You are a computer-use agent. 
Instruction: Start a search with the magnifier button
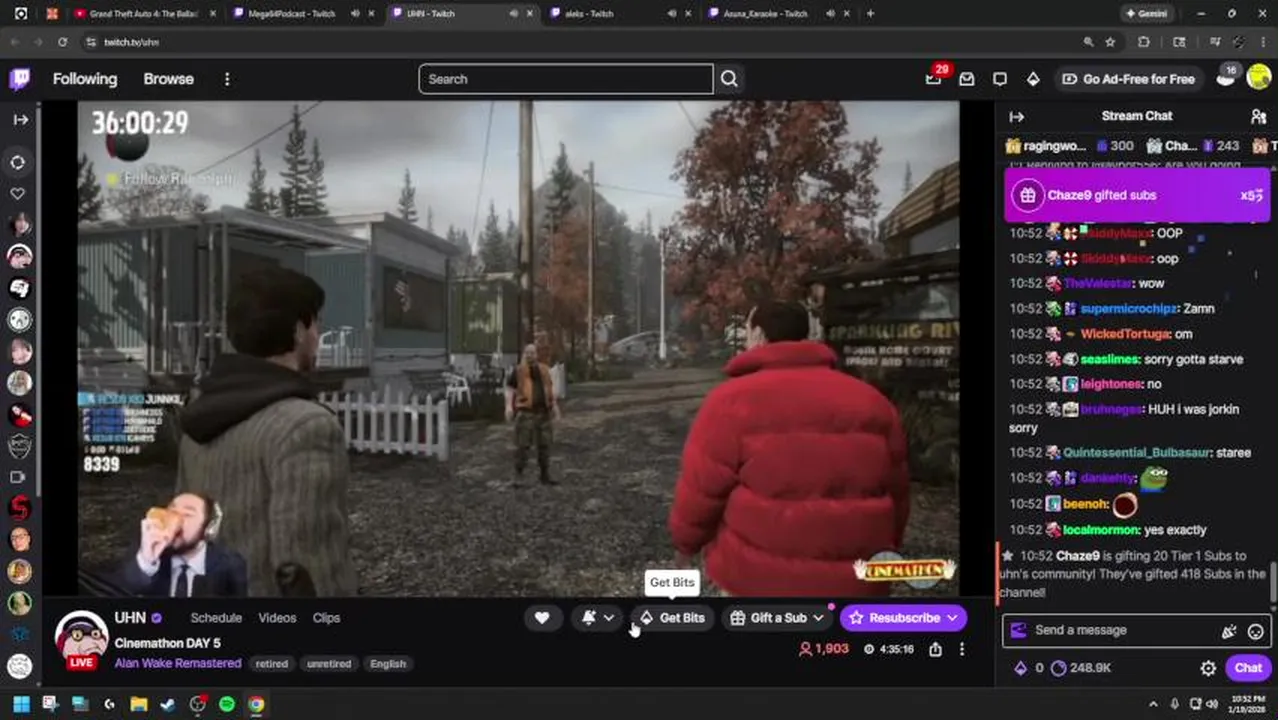729,79
